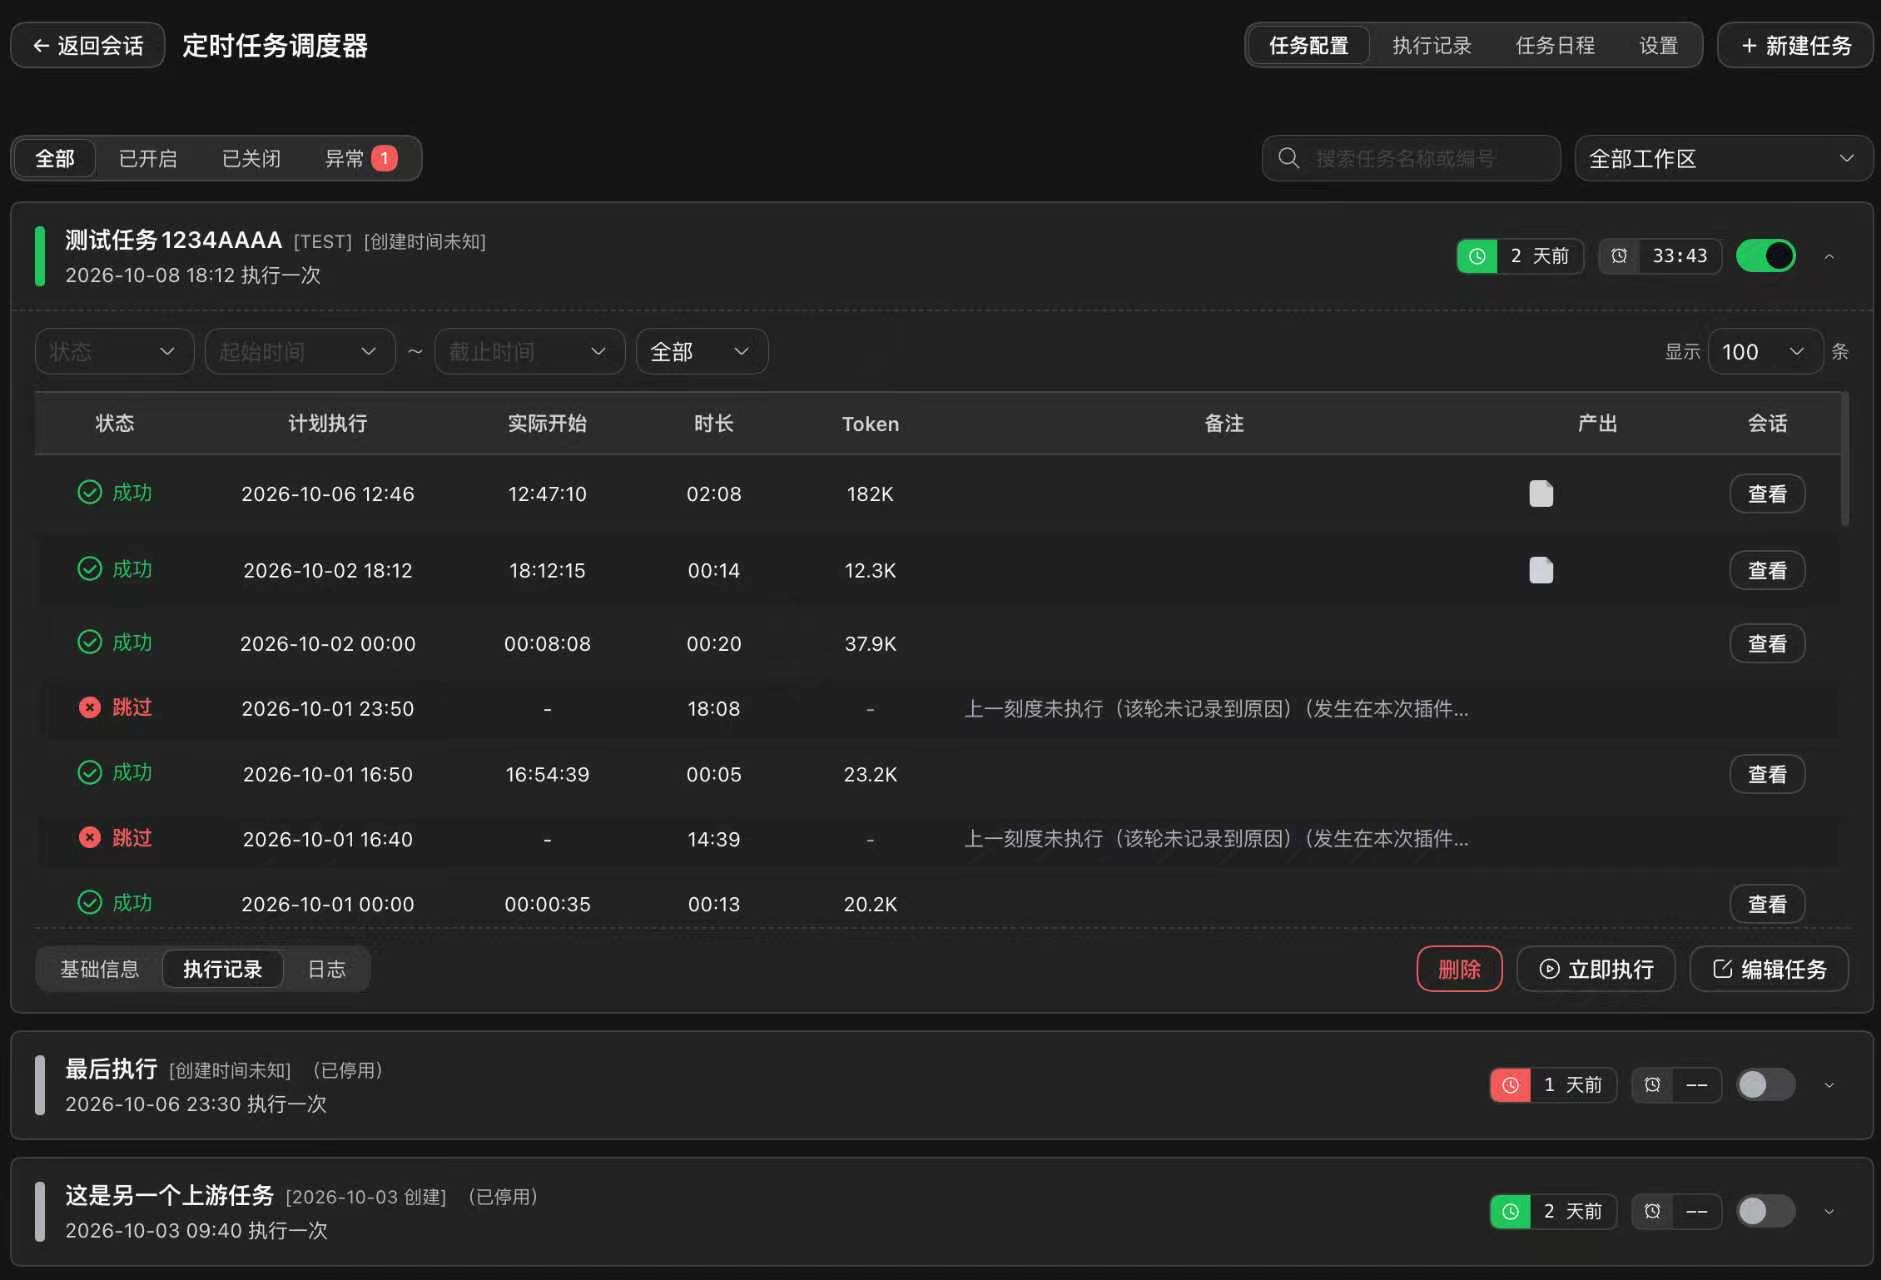
Task: Expand the 最后执行 task card
Action: (1829, 1086)
